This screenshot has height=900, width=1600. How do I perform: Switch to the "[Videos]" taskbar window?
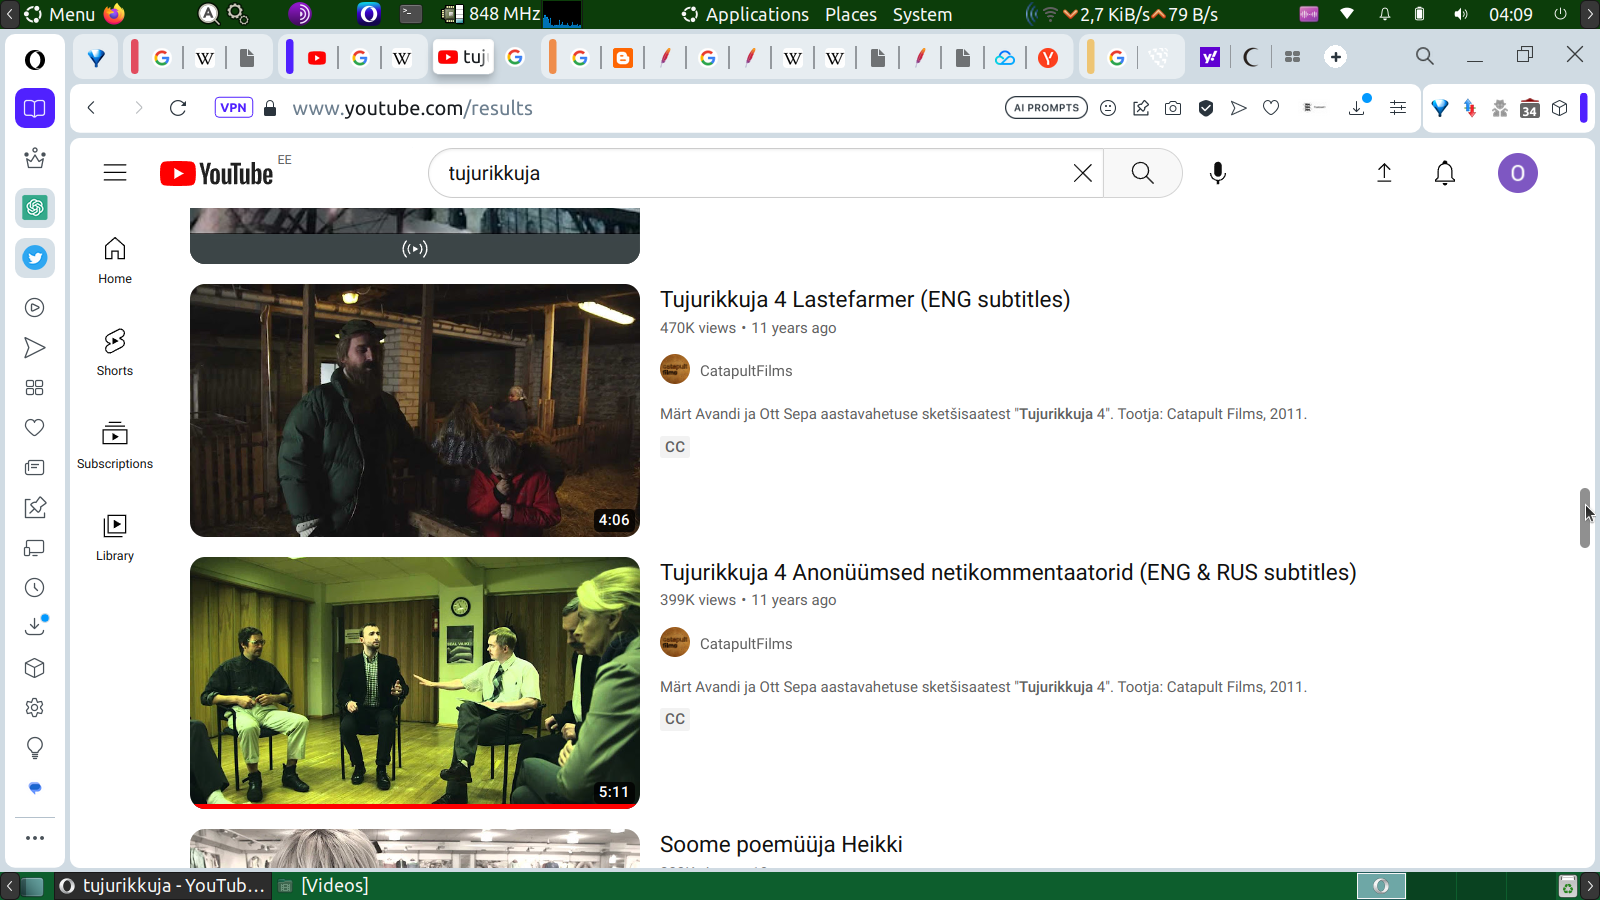pos(324,885)
